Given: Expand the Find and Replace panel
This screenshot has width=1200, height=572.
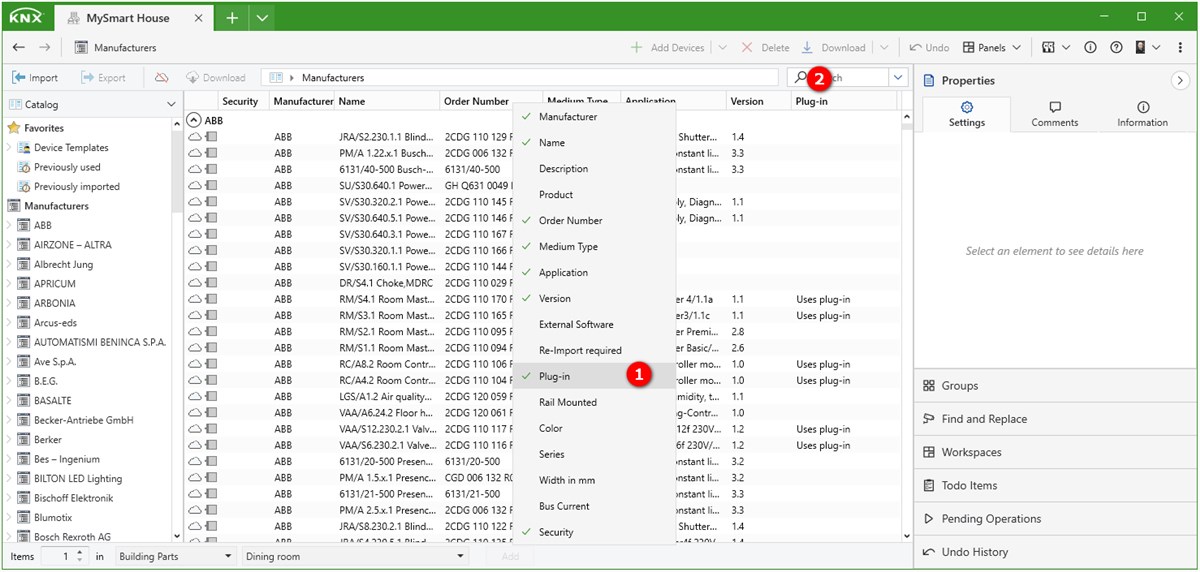Looking at the screenshot, I should point(1056,419).
